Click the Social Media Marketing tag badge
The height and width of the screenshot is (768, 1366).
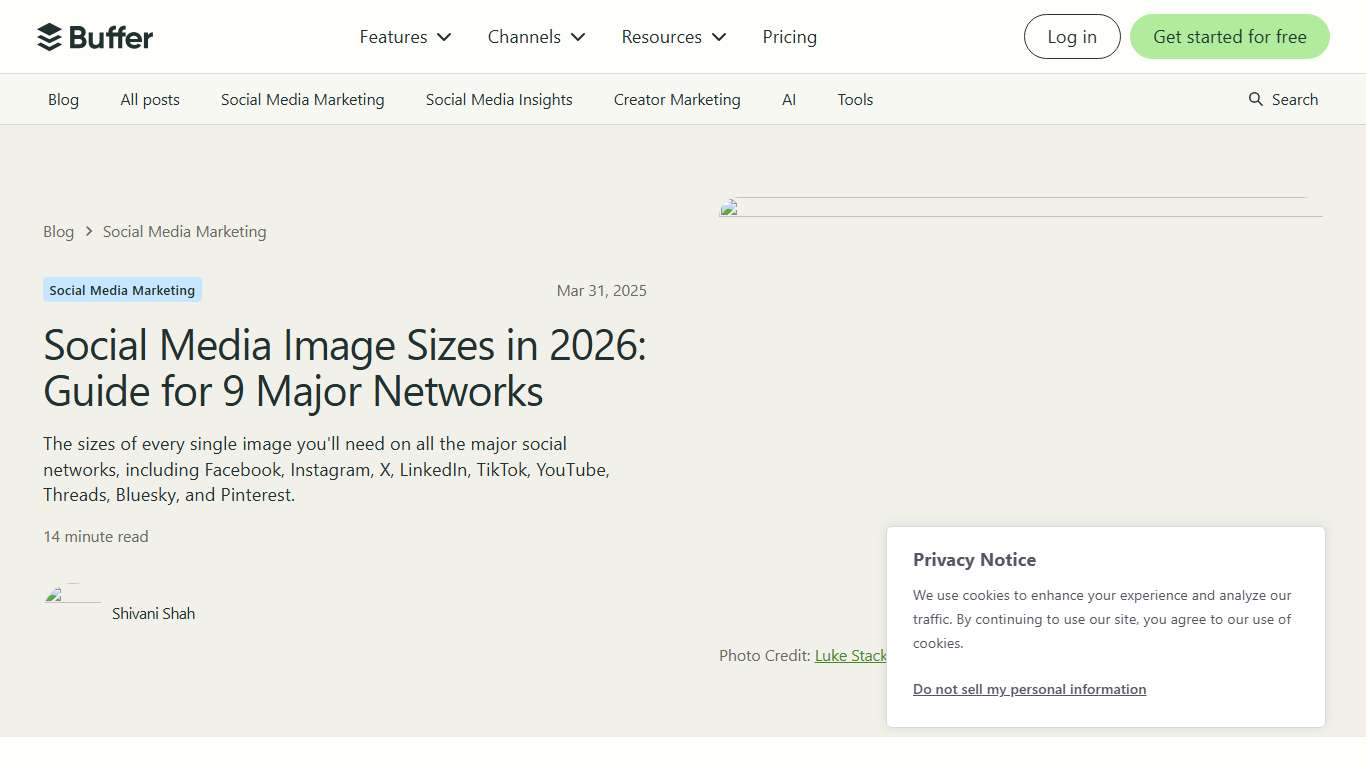click(x=121, y=290)
